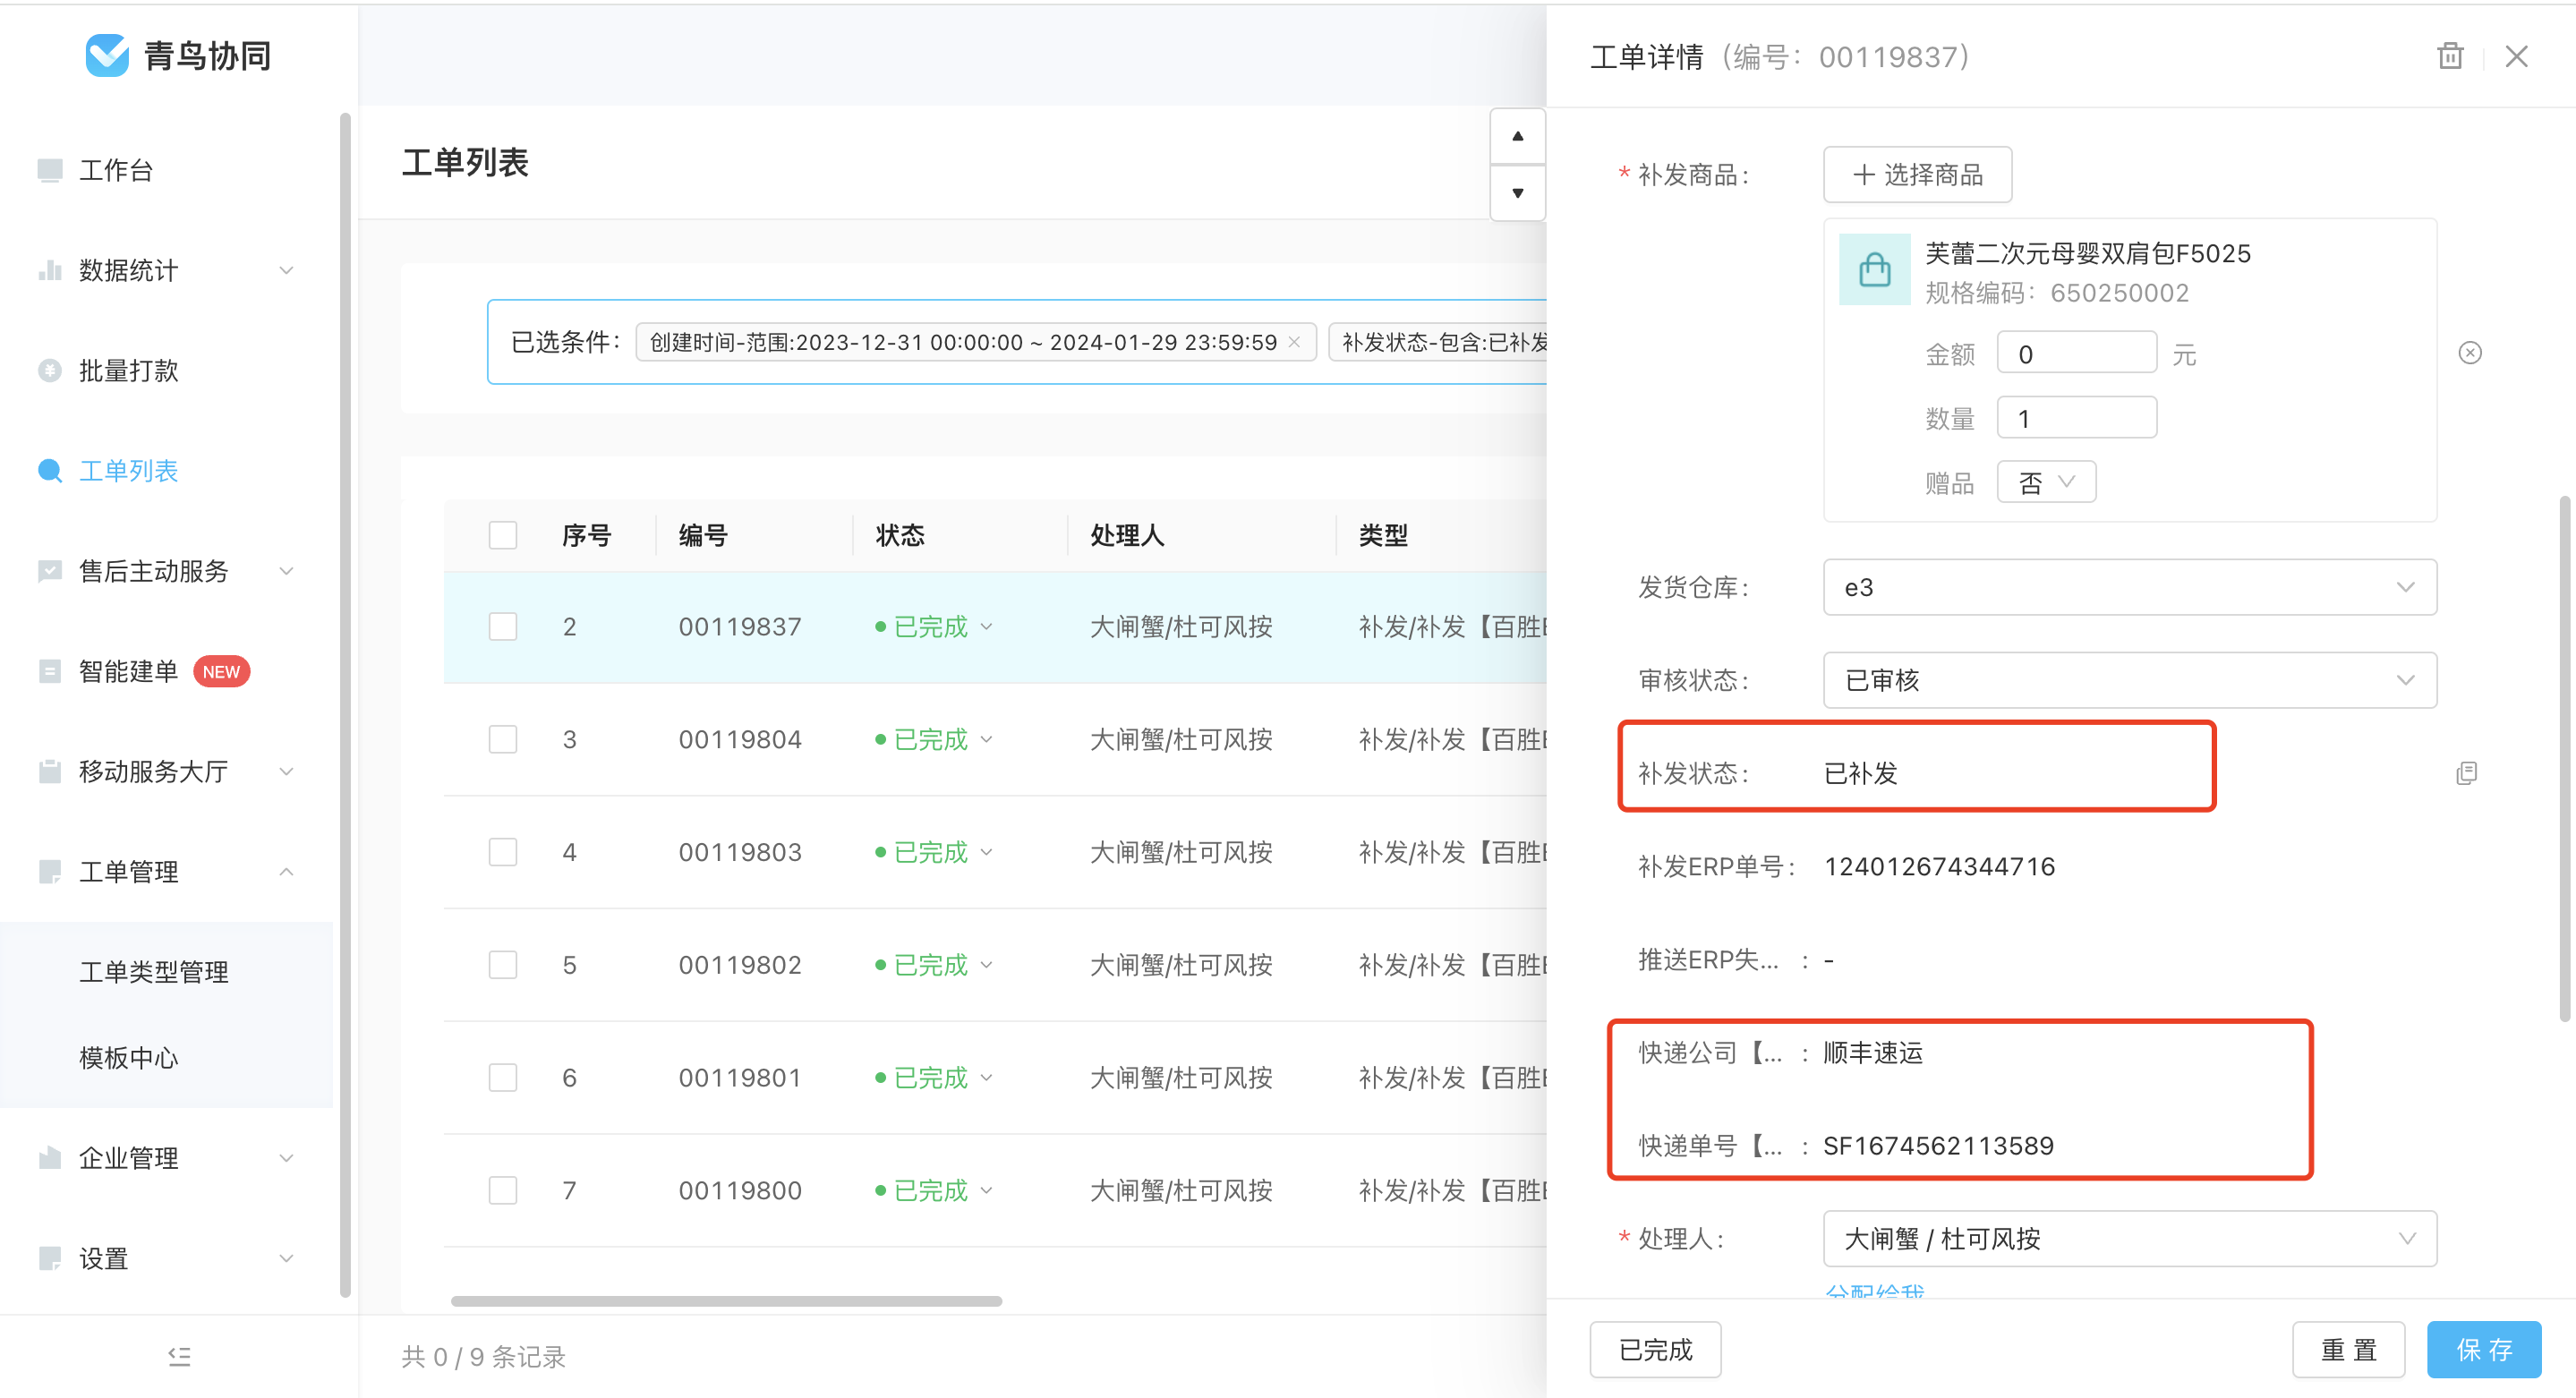Select 工单列表 in the sidebar

click(x=129, y=470)
